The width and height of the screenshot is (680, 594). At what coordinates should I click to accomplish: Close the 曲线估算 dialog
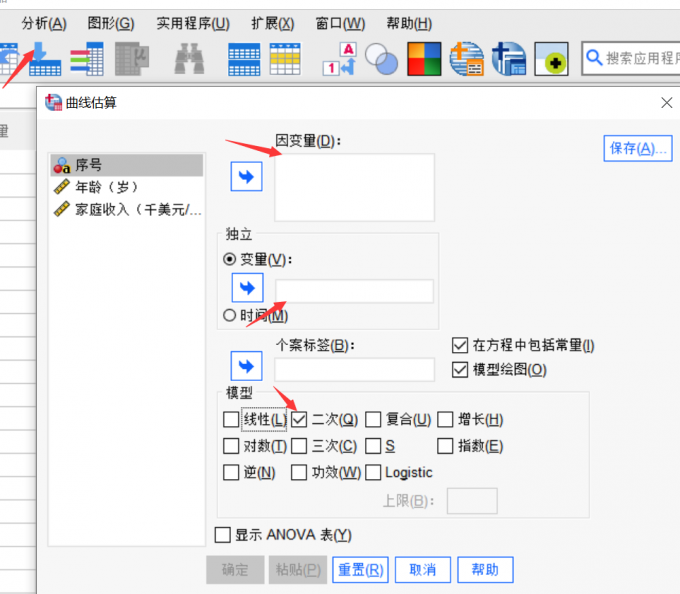pyautogui.click(x=667, y=103)
